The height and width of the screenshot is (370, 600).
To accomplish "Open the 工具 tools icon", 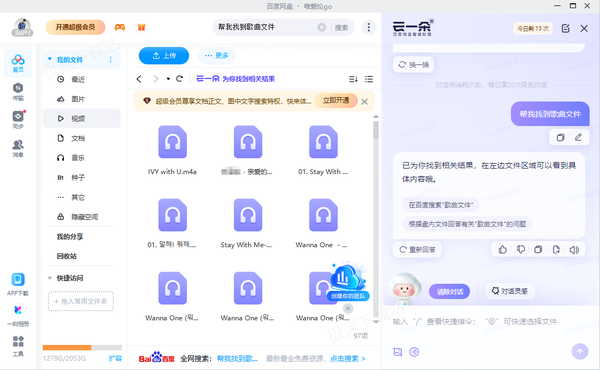I will 18,346.
